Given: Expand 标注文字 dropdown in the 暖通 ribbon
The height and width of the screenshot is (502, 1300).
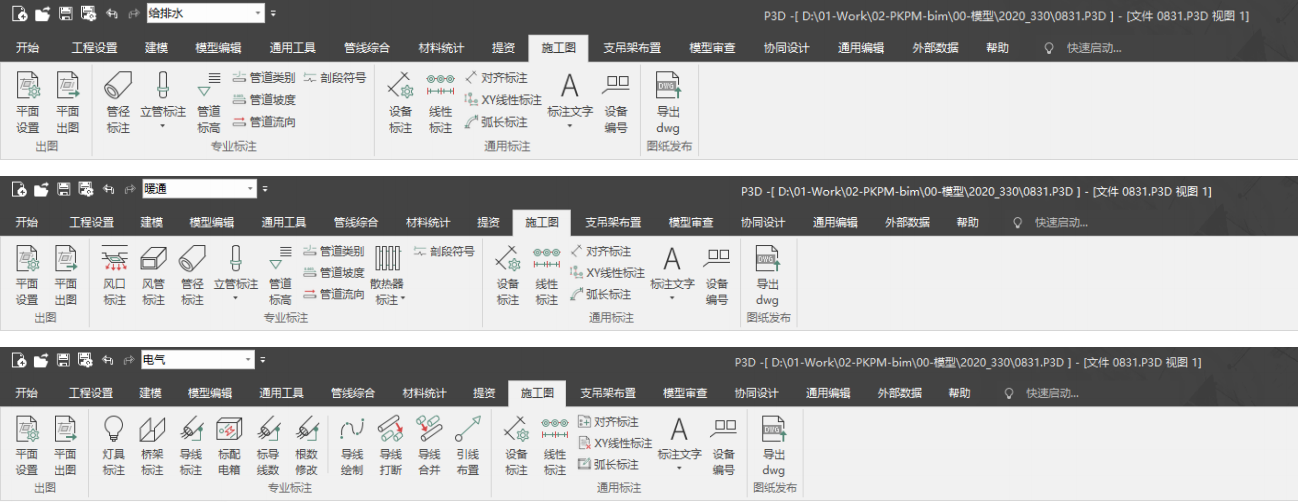Looking at the screenshot, I should pyautogui.click(x=672, y=298).
